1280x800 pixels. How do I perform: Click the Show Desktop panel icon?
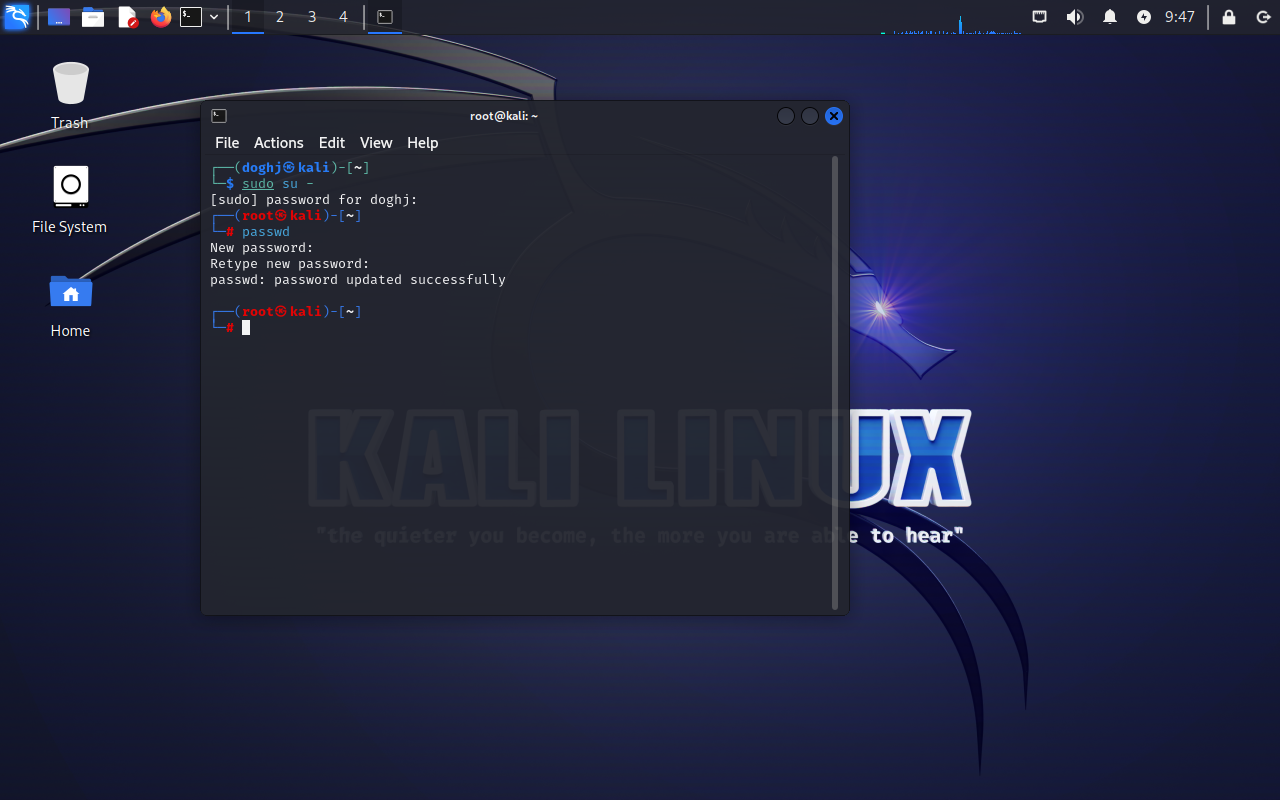click(x=59, y=17)
